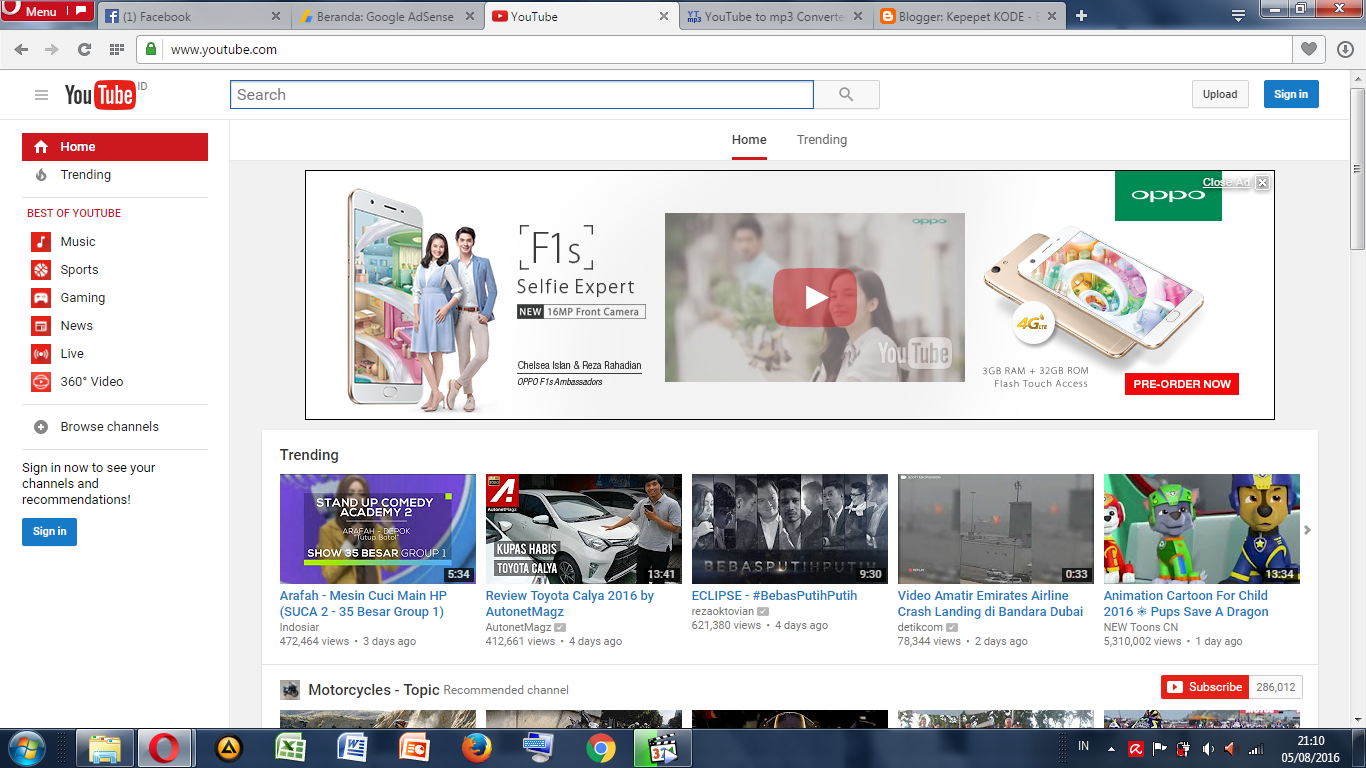Click the blue Sign in button

coord(1291,94)
